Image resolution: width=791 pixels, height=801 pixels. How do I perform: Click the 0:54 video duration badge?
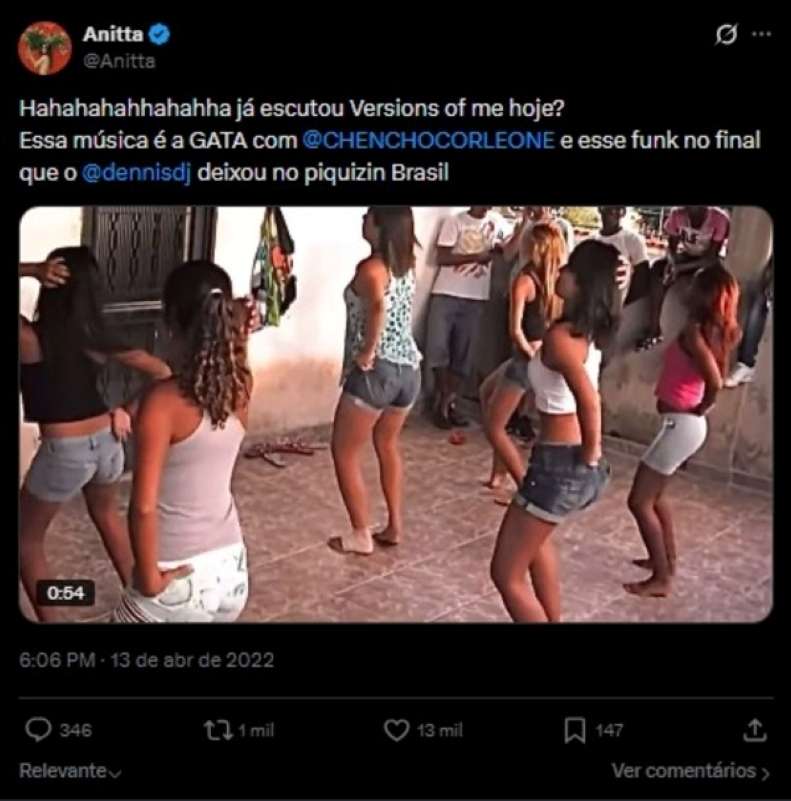click(x=65, y=593)
